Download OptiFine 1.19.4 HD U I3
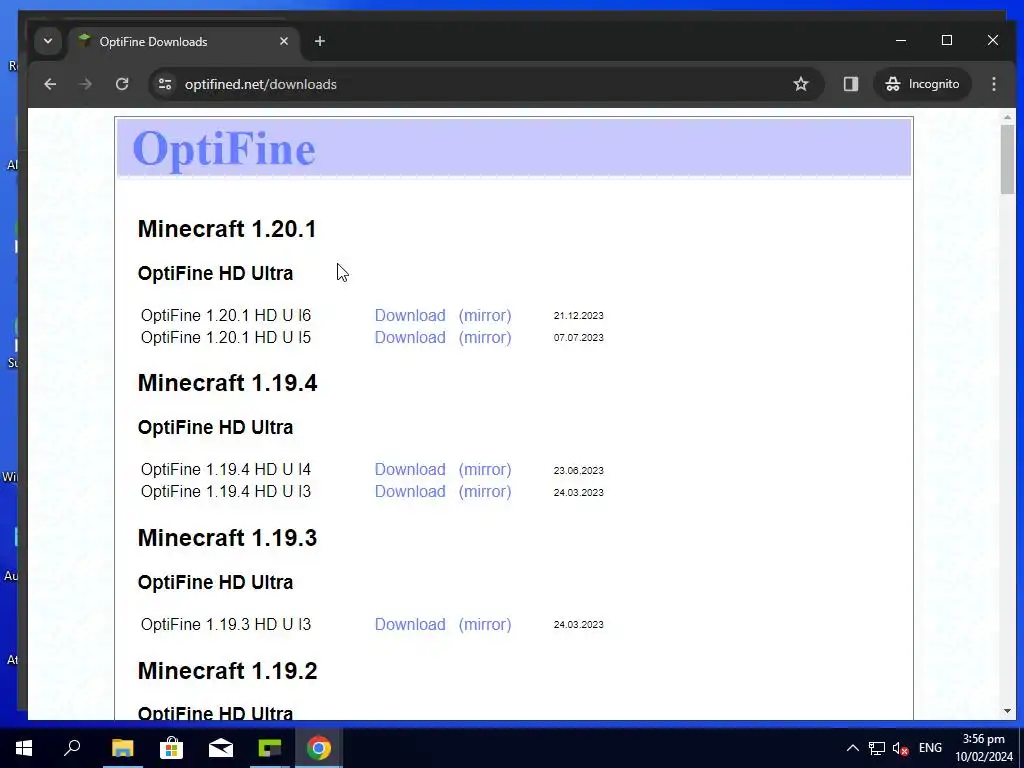 tap(410, 492)
